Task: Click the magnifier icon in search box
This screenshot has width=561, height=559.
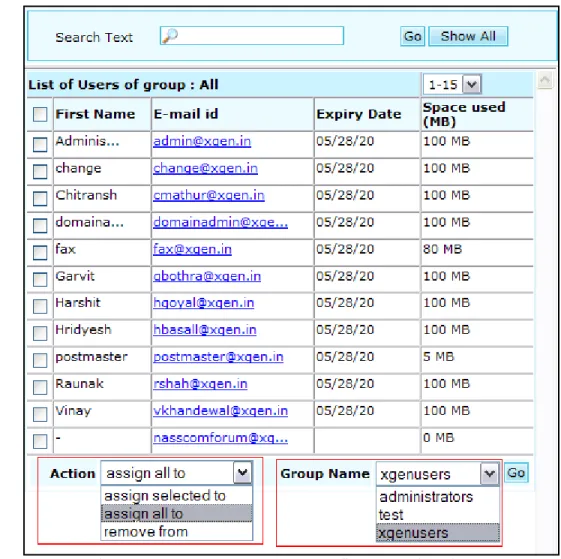Action: pos(170,36)
